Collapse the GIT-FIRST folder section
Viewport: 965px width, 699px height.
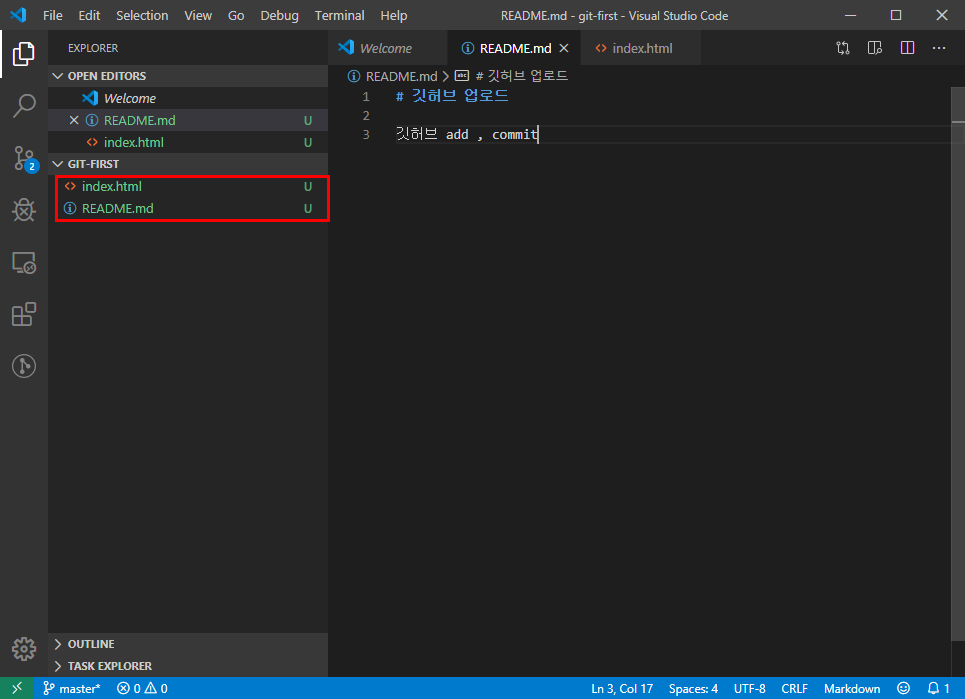(x=188, y=164)
